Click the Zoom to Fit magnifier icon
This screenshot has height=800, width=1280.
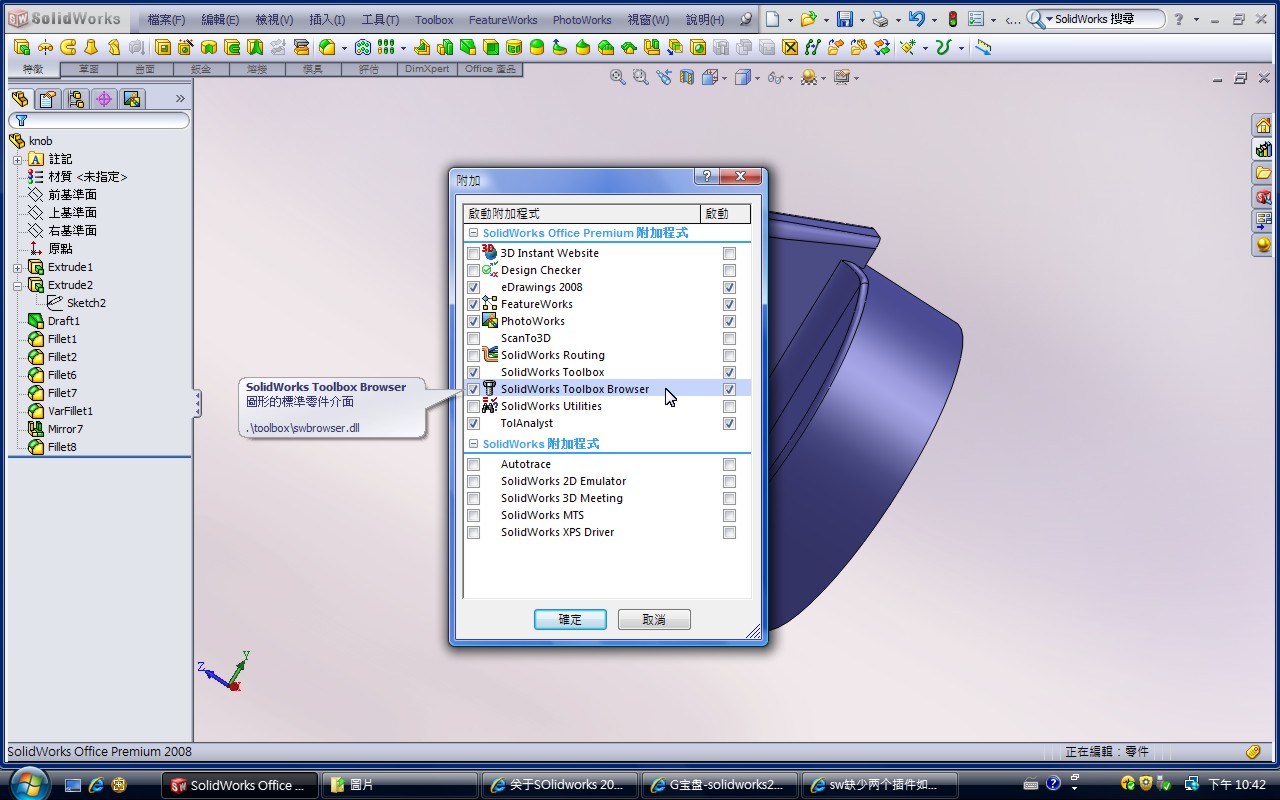(x=618, y=77)
